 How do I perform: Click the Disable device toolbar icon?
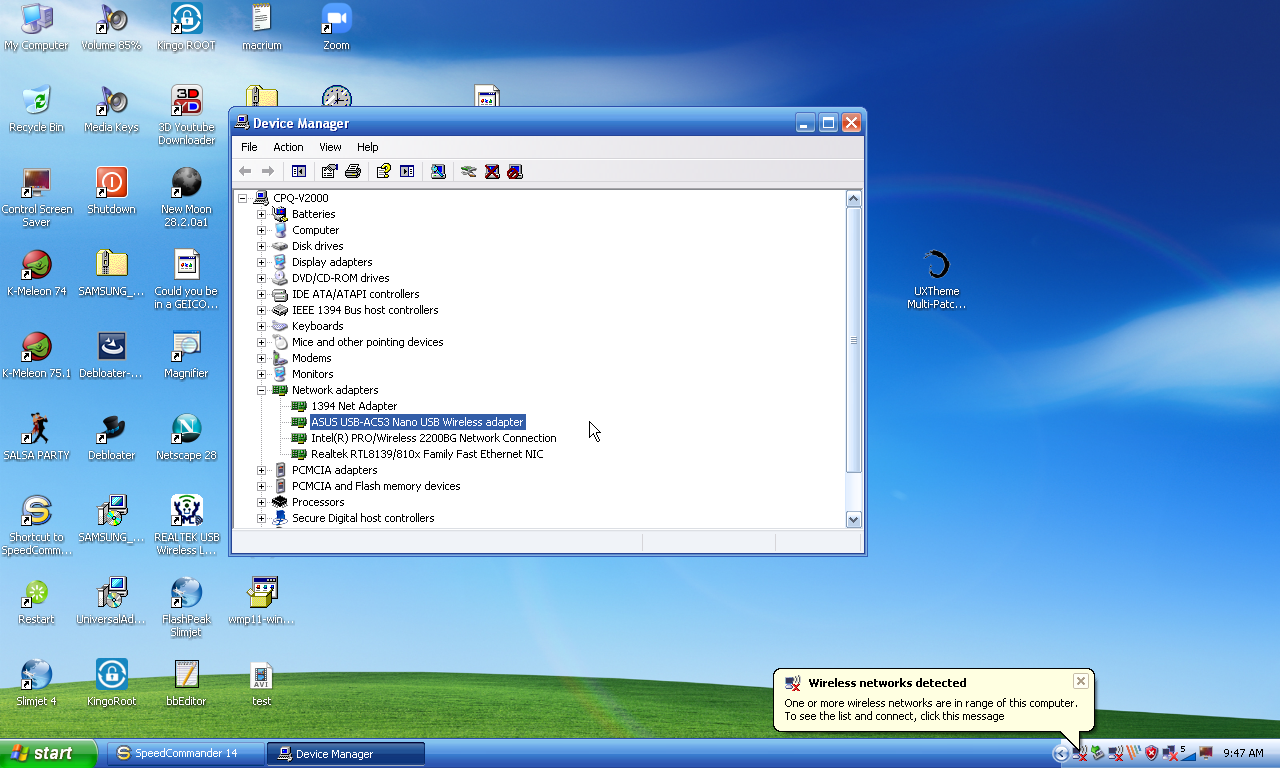coord(515,171)
